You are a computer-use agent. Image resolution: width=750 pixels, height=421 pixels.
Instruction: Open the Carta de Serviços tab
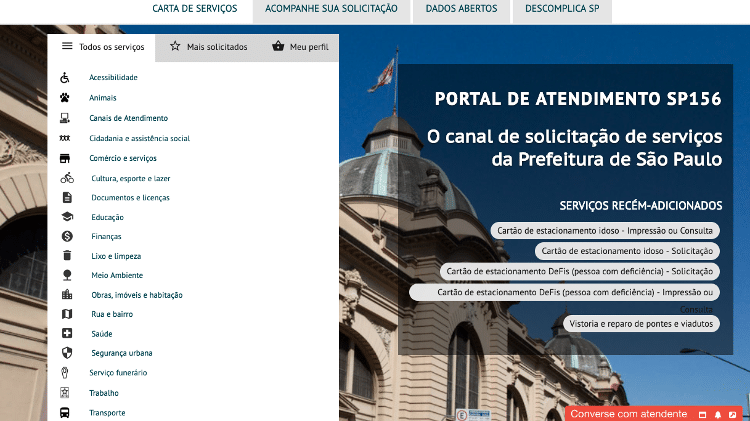tap(195, 9)
